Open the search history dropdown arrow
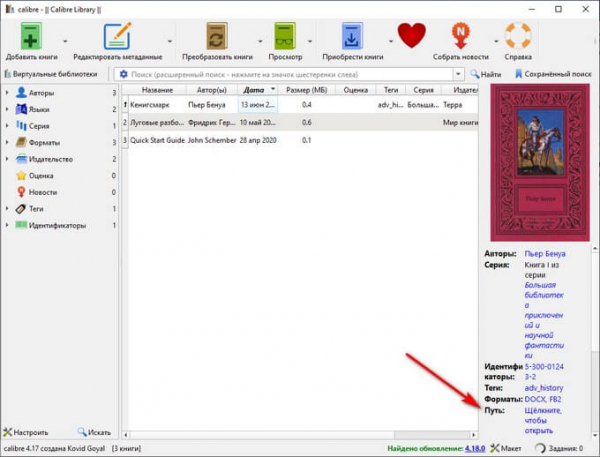The image size is (600, 457). tap(458, 74)
